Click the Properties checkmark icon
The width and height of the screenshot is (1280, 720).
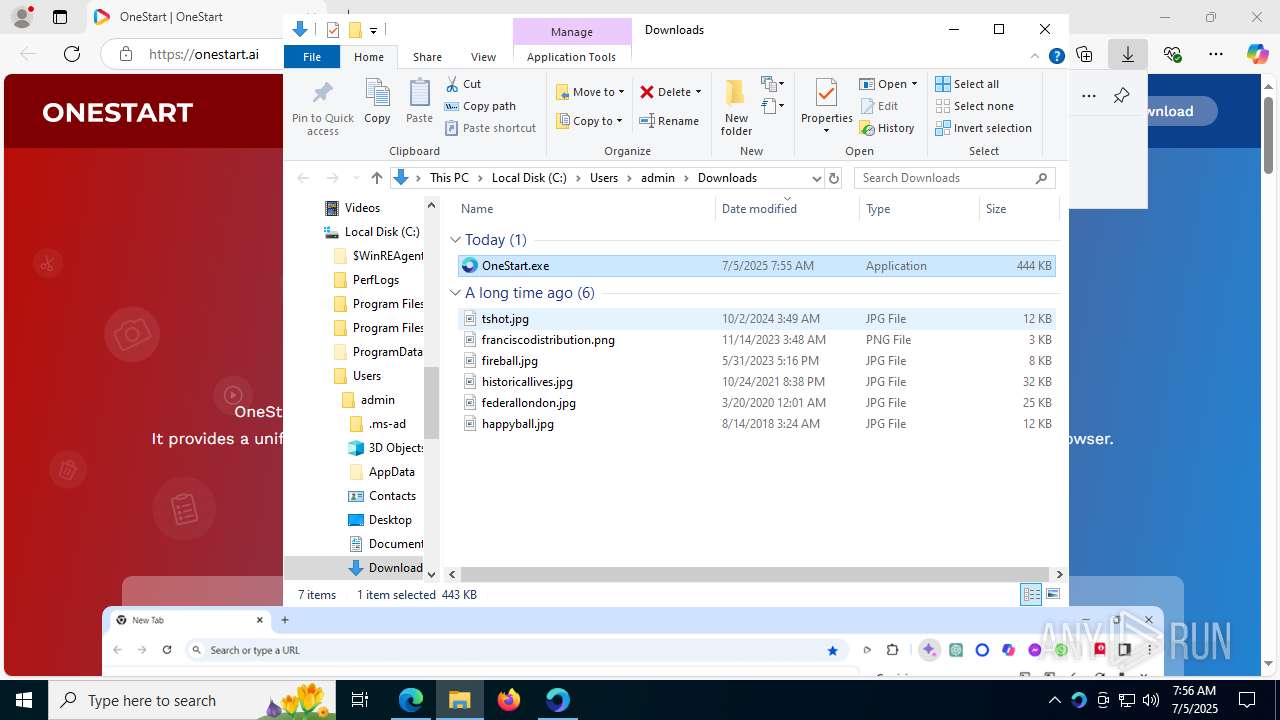tap(826, 94)
